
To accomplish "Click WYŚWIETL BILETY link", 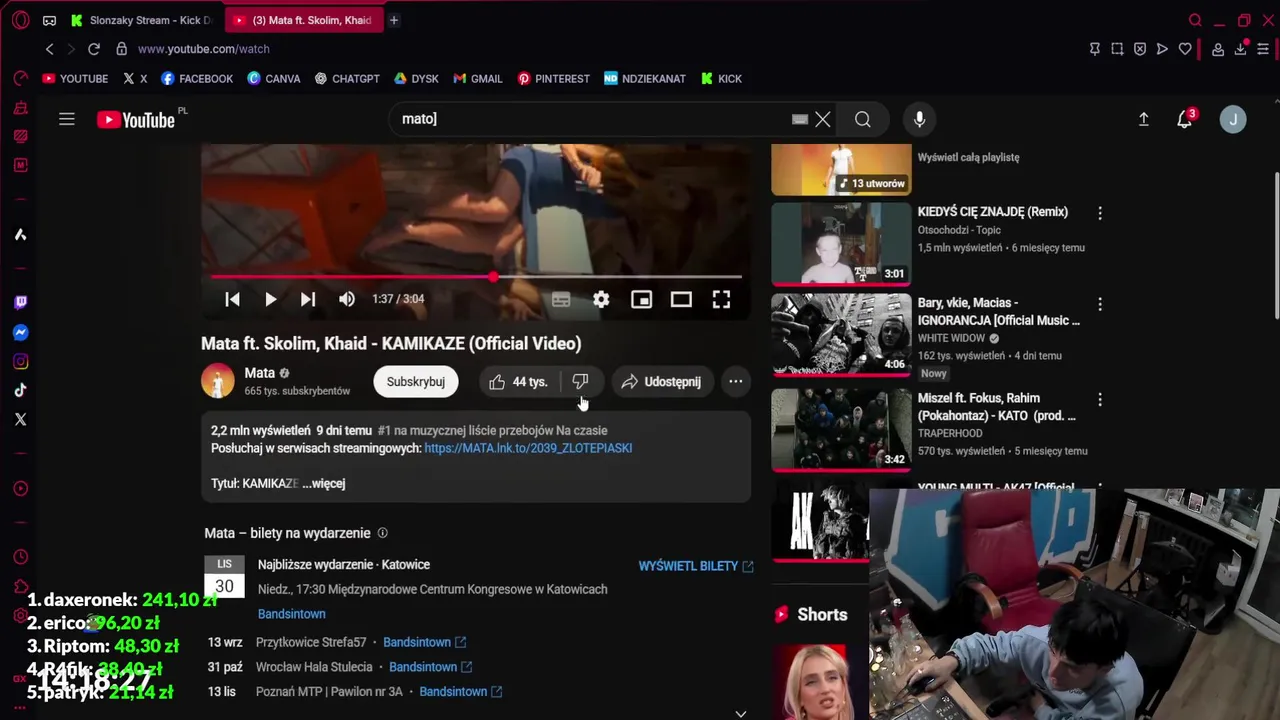I will point(696,566).
